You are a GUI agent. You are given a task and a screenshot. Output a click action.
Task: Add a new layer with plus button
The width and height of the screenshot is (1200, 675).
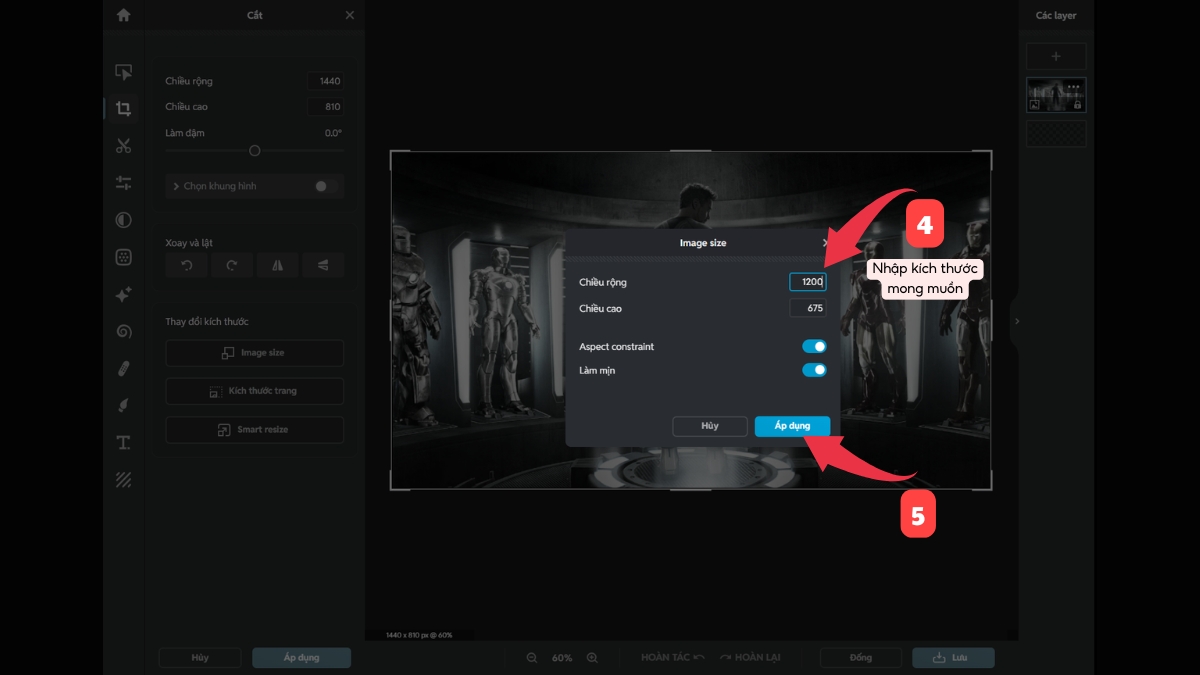(1056, 57)
